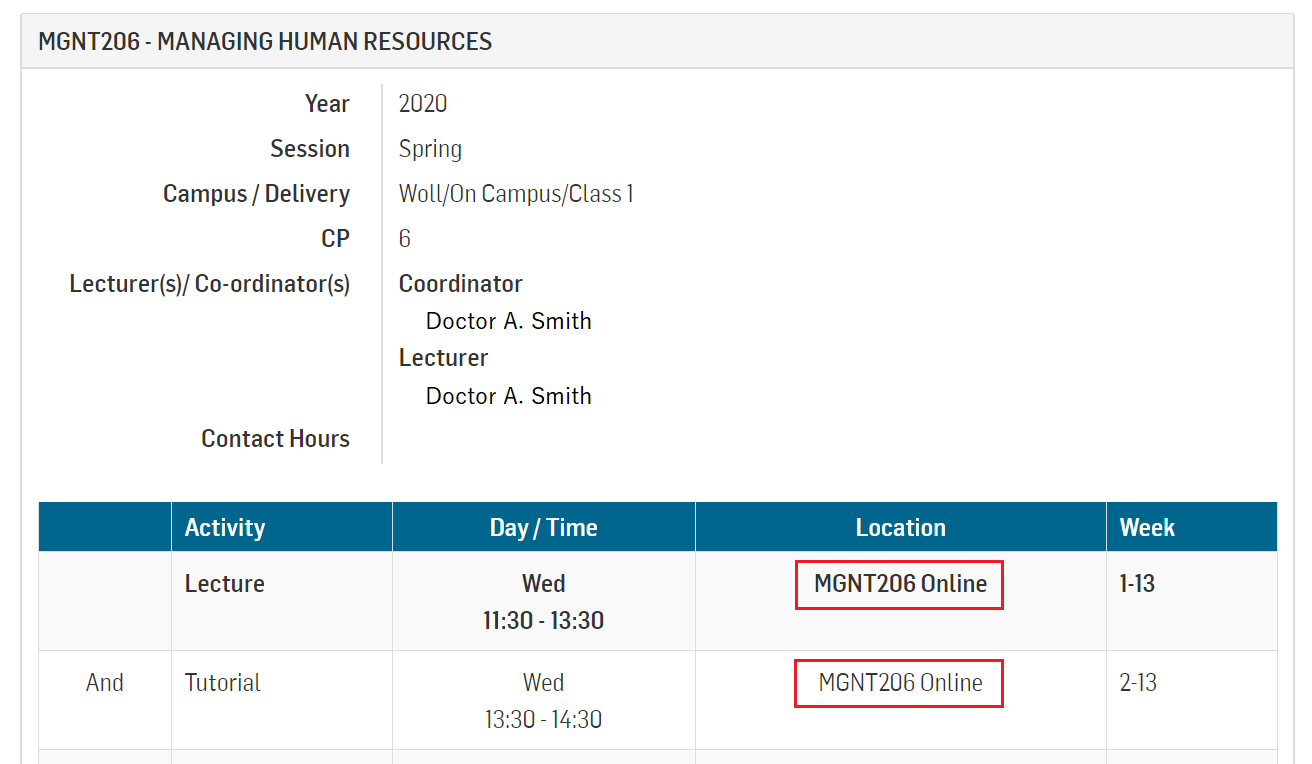Click Doctor A. Smith listed under Coordinator
This screenshot has height=764, width=1312.
[508, 321]
